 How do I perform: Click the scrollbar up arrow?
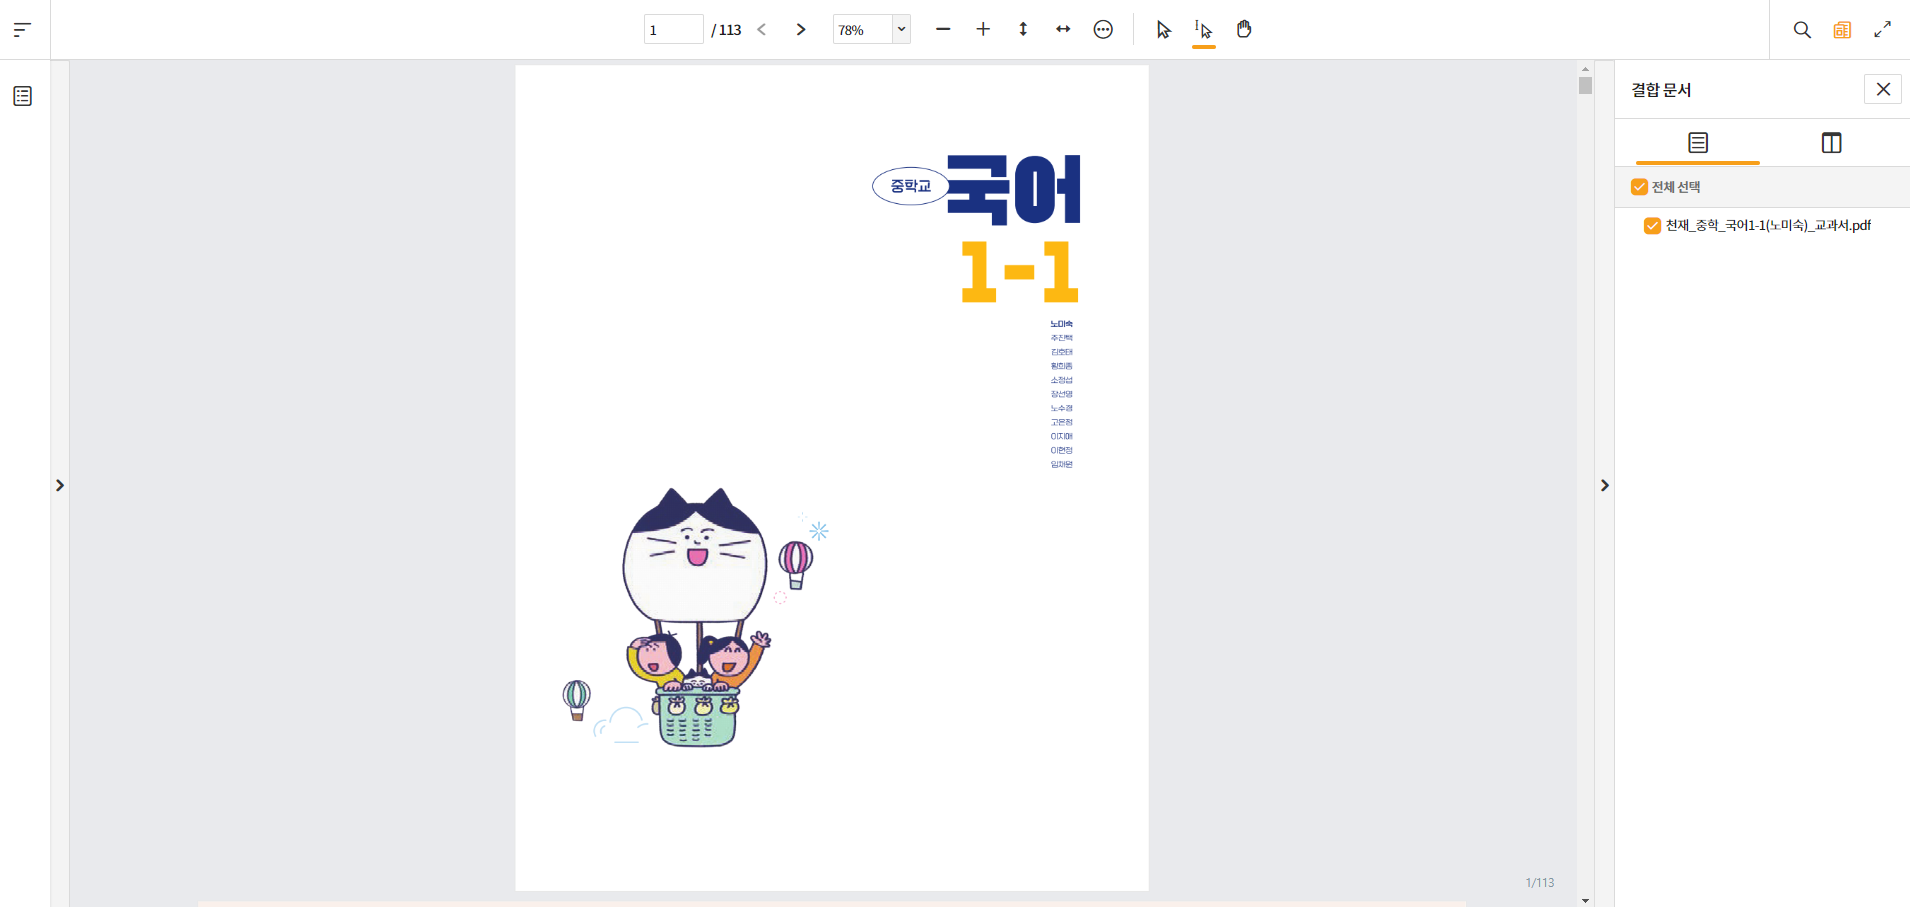1585,68
